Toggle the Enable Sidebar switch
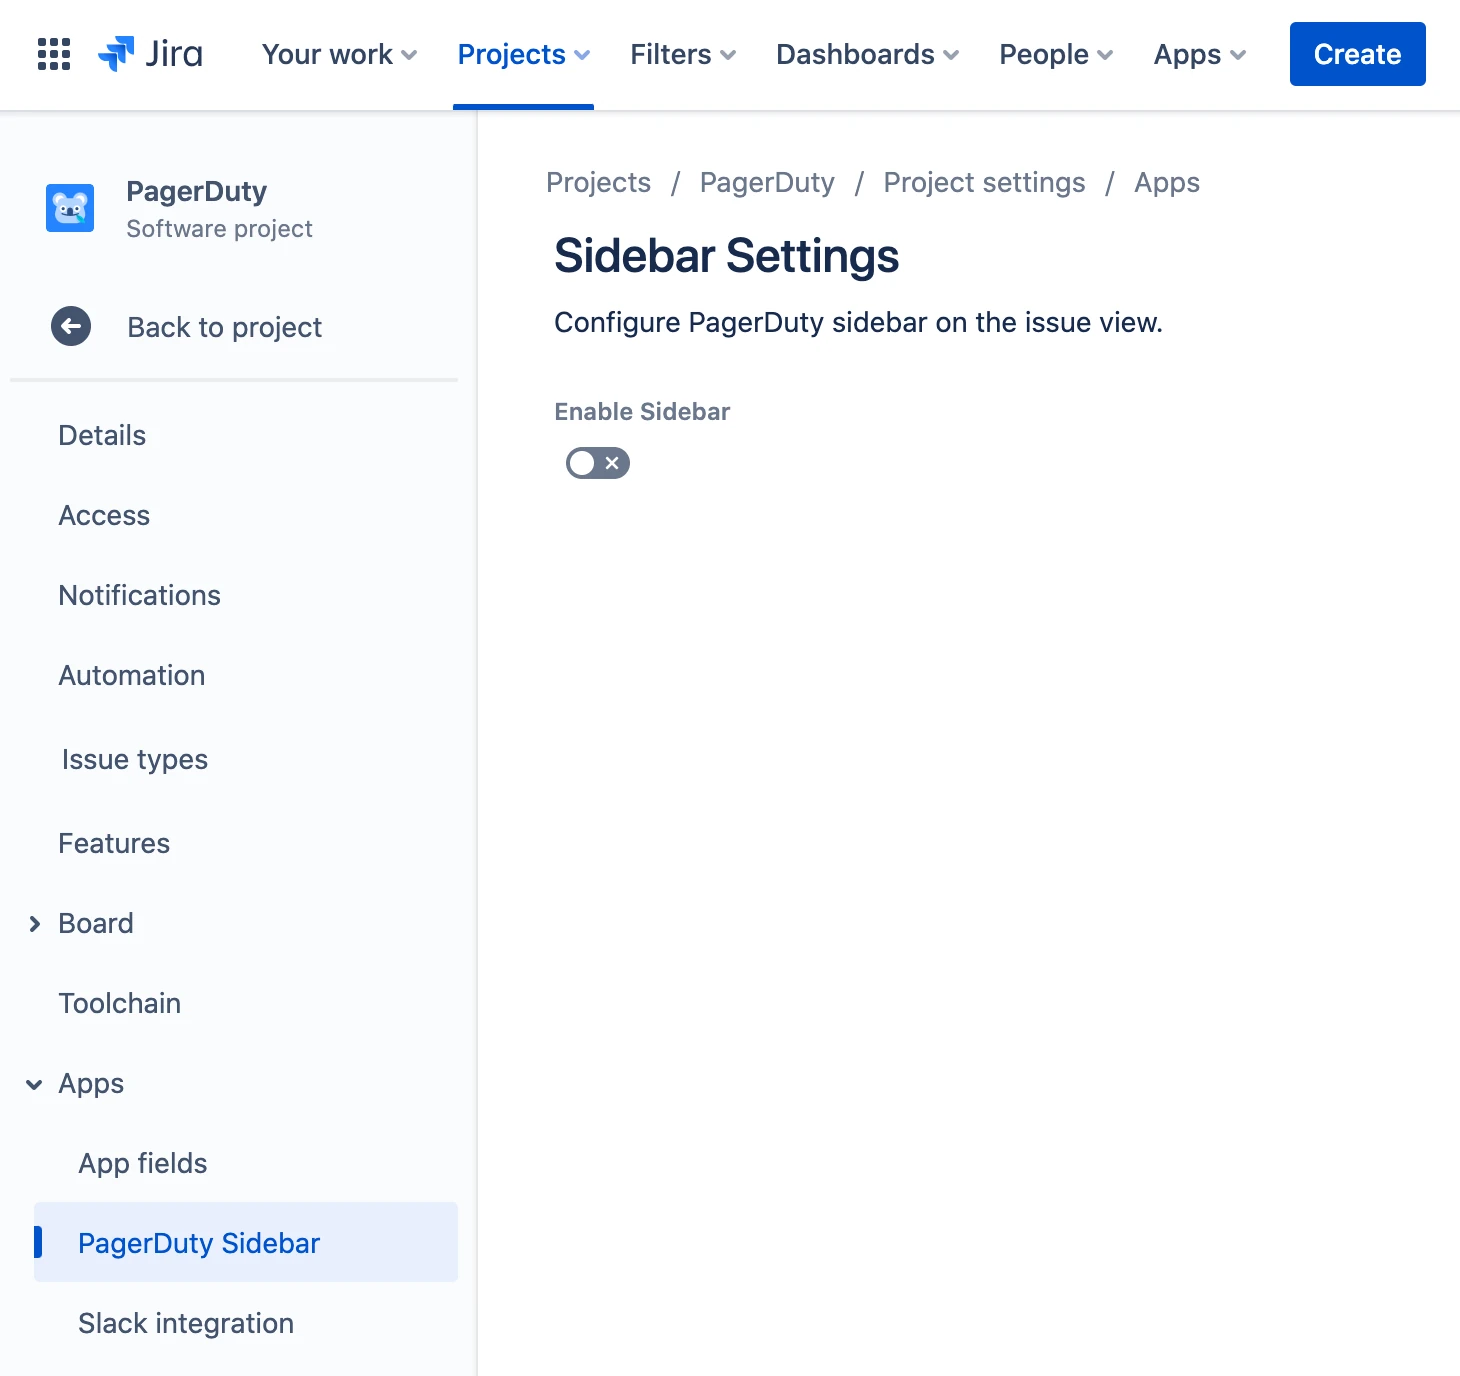 pos(598,463)
